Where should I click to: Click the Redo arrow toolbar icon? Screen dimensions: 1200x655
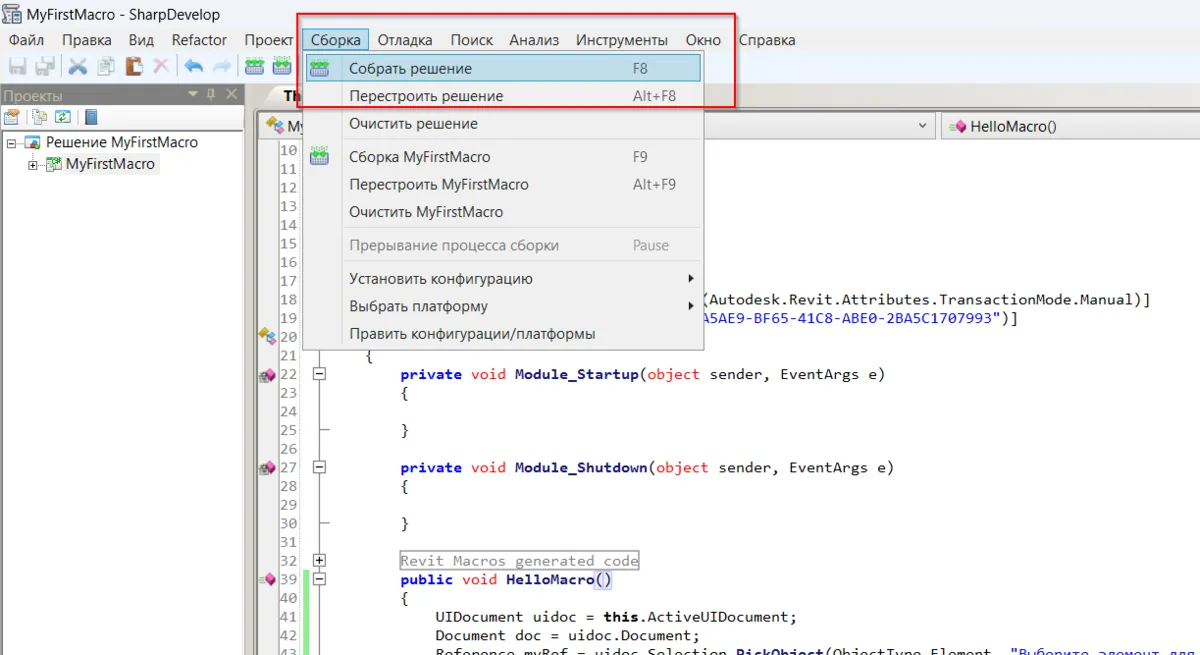pyautogui.click(x=222, y=67)
